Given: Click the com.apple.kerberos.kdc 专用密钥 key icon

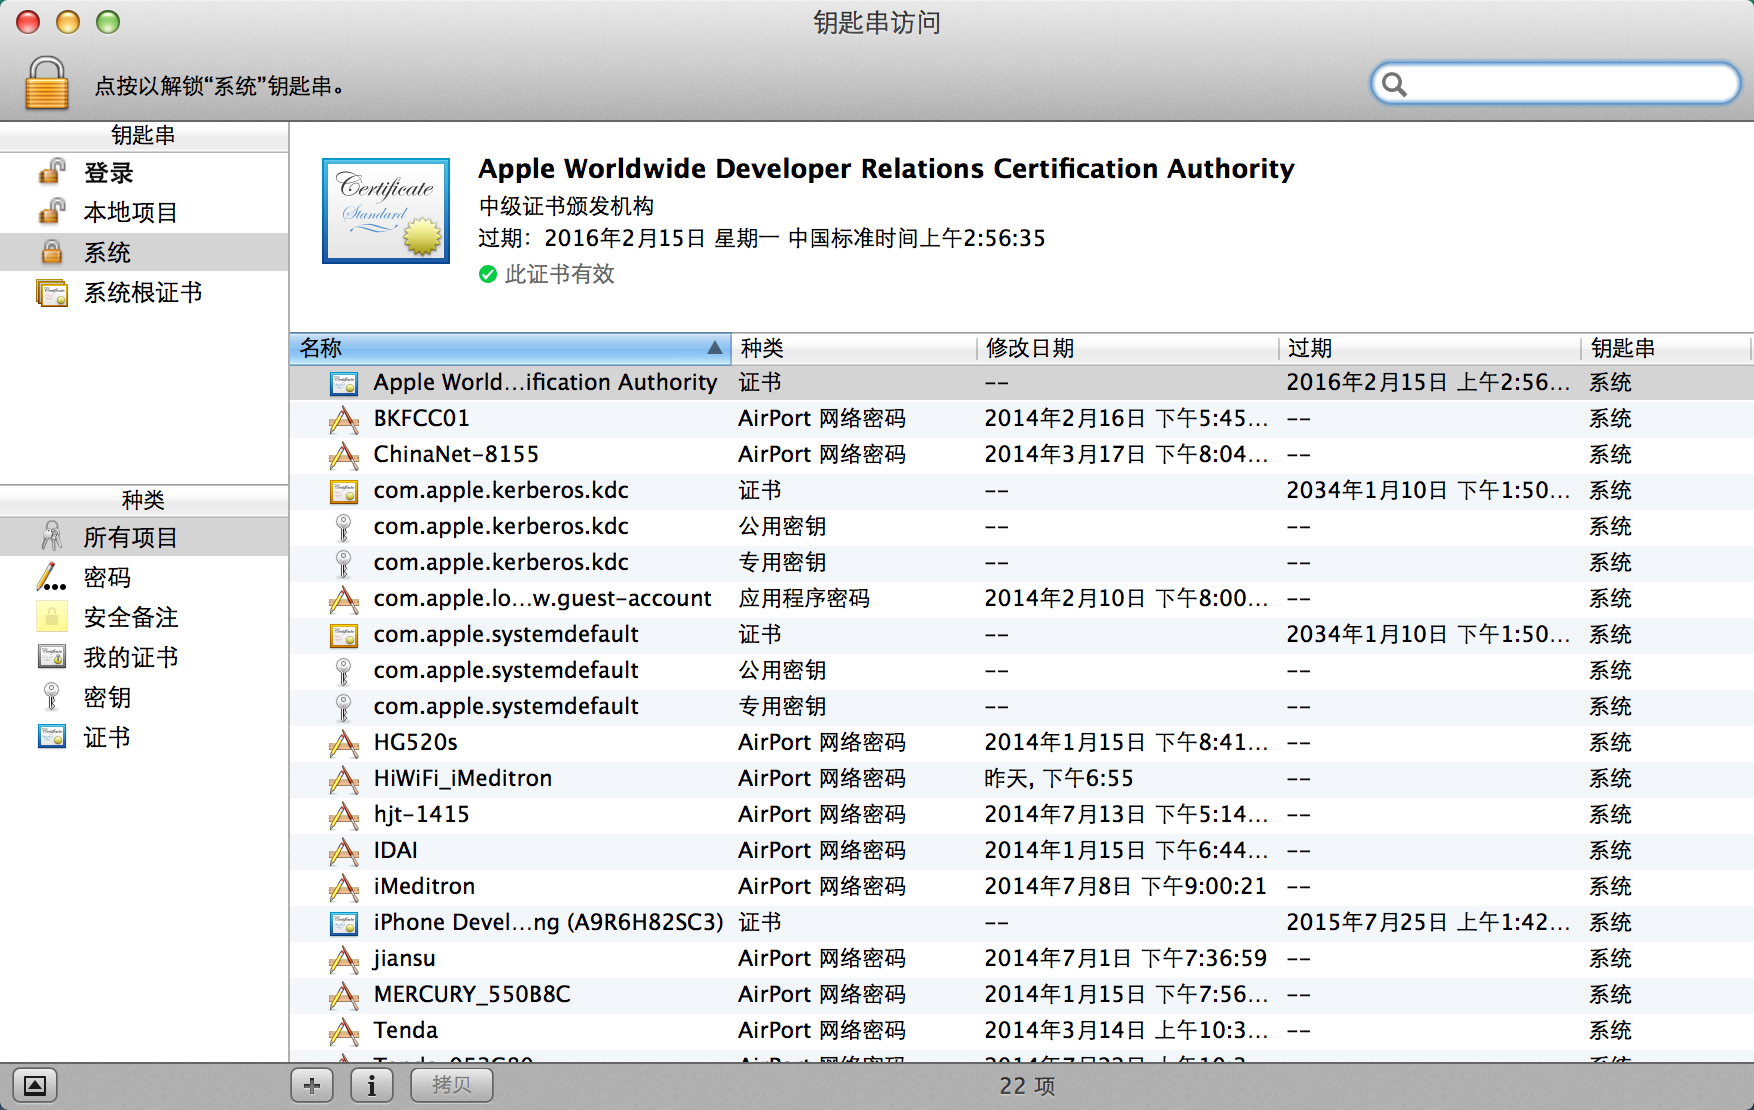Looking at the screenshot, I should pos(344,563).
